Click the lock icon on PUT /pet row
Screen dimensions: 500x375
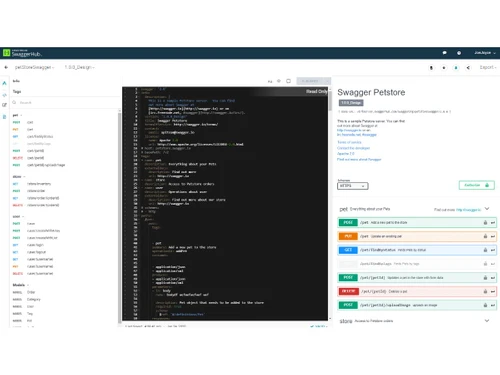[485, 236]
